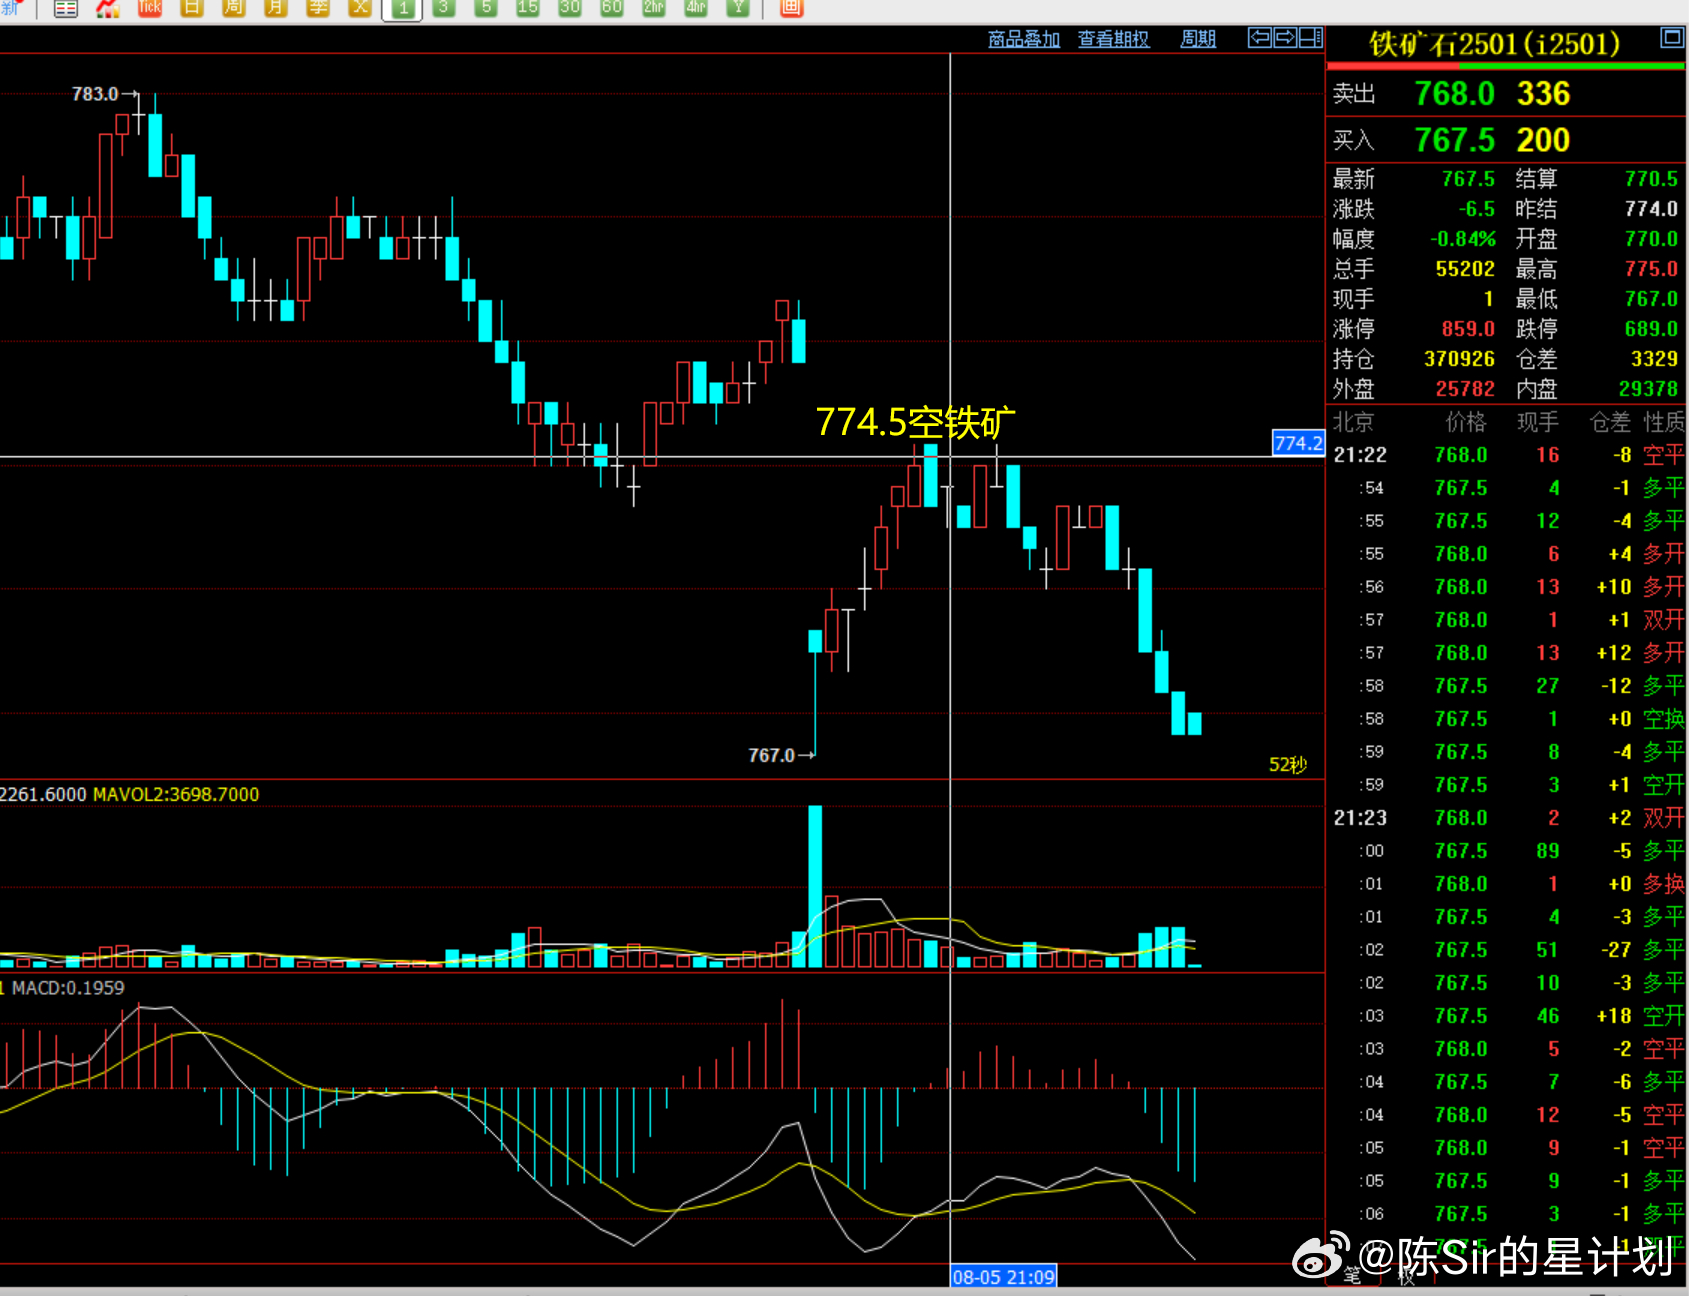This screenshot has width=1689, height=1296.
Task: Select the daily (日) chart period
Action: pyautogui.click(x=192, y=8)
